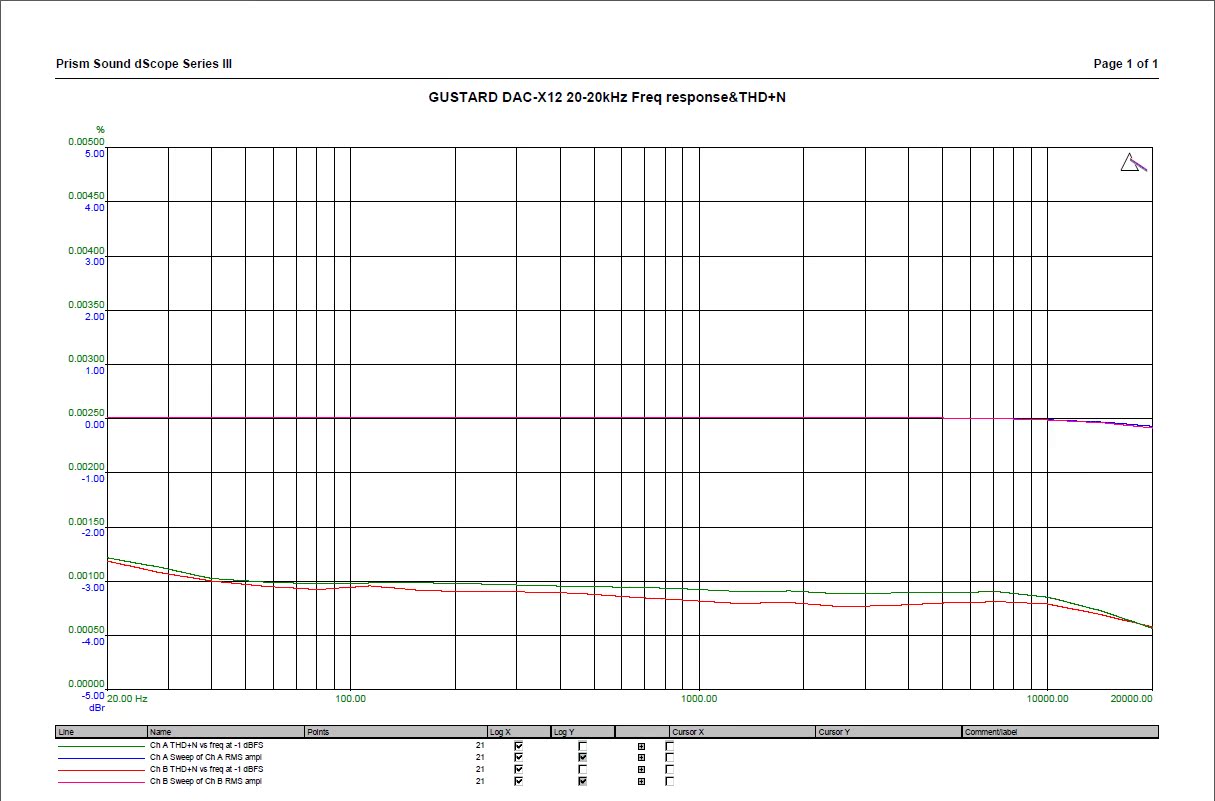1215x801 pixels.
Task: Click the Log X column header
Action: tap(518, 732)
